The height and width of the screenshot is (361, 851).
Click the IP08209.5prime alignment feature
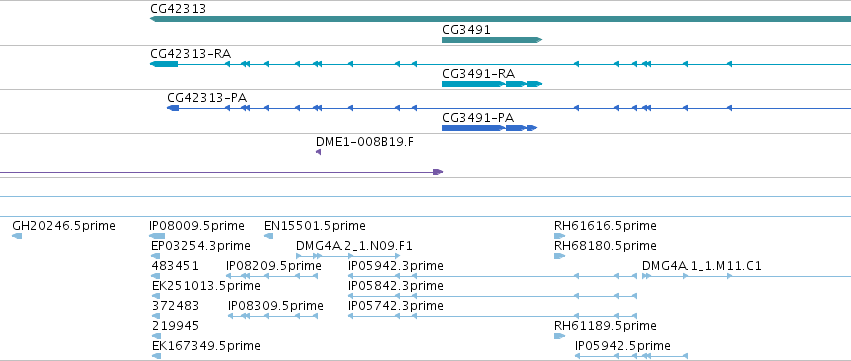click(x=272, y=276)
